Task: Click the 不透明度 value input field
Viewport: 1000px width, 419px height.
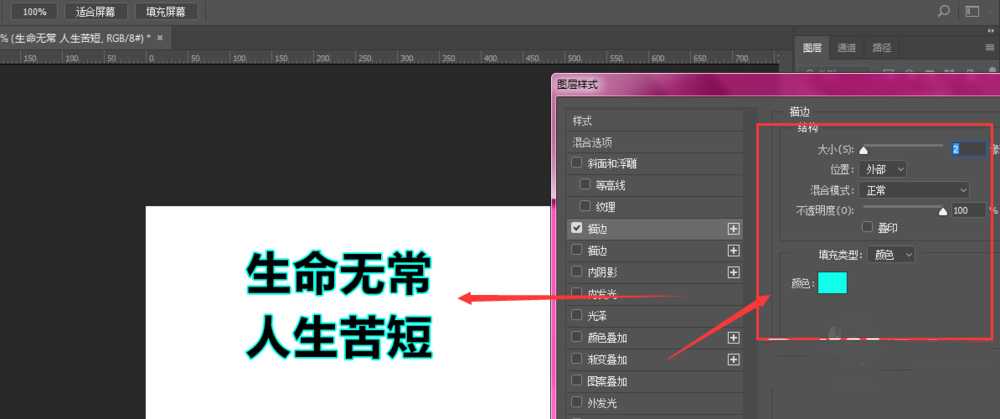Action: point(967,210)
